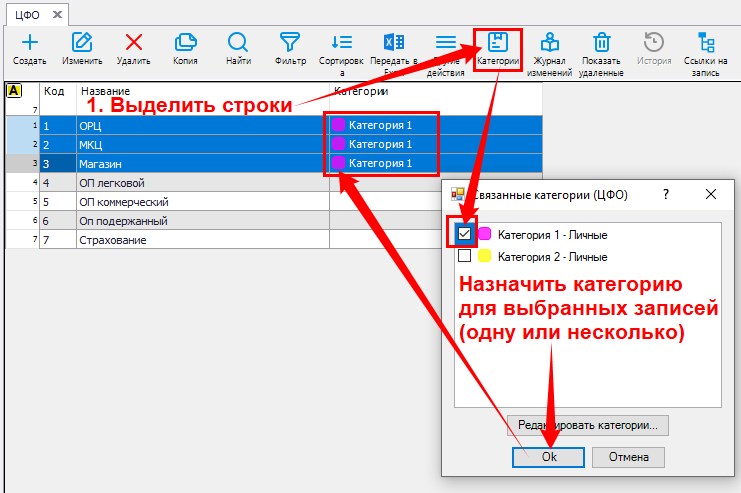
Task: Click the Изменить edit pencil icon
Action: tap(82, 43)
